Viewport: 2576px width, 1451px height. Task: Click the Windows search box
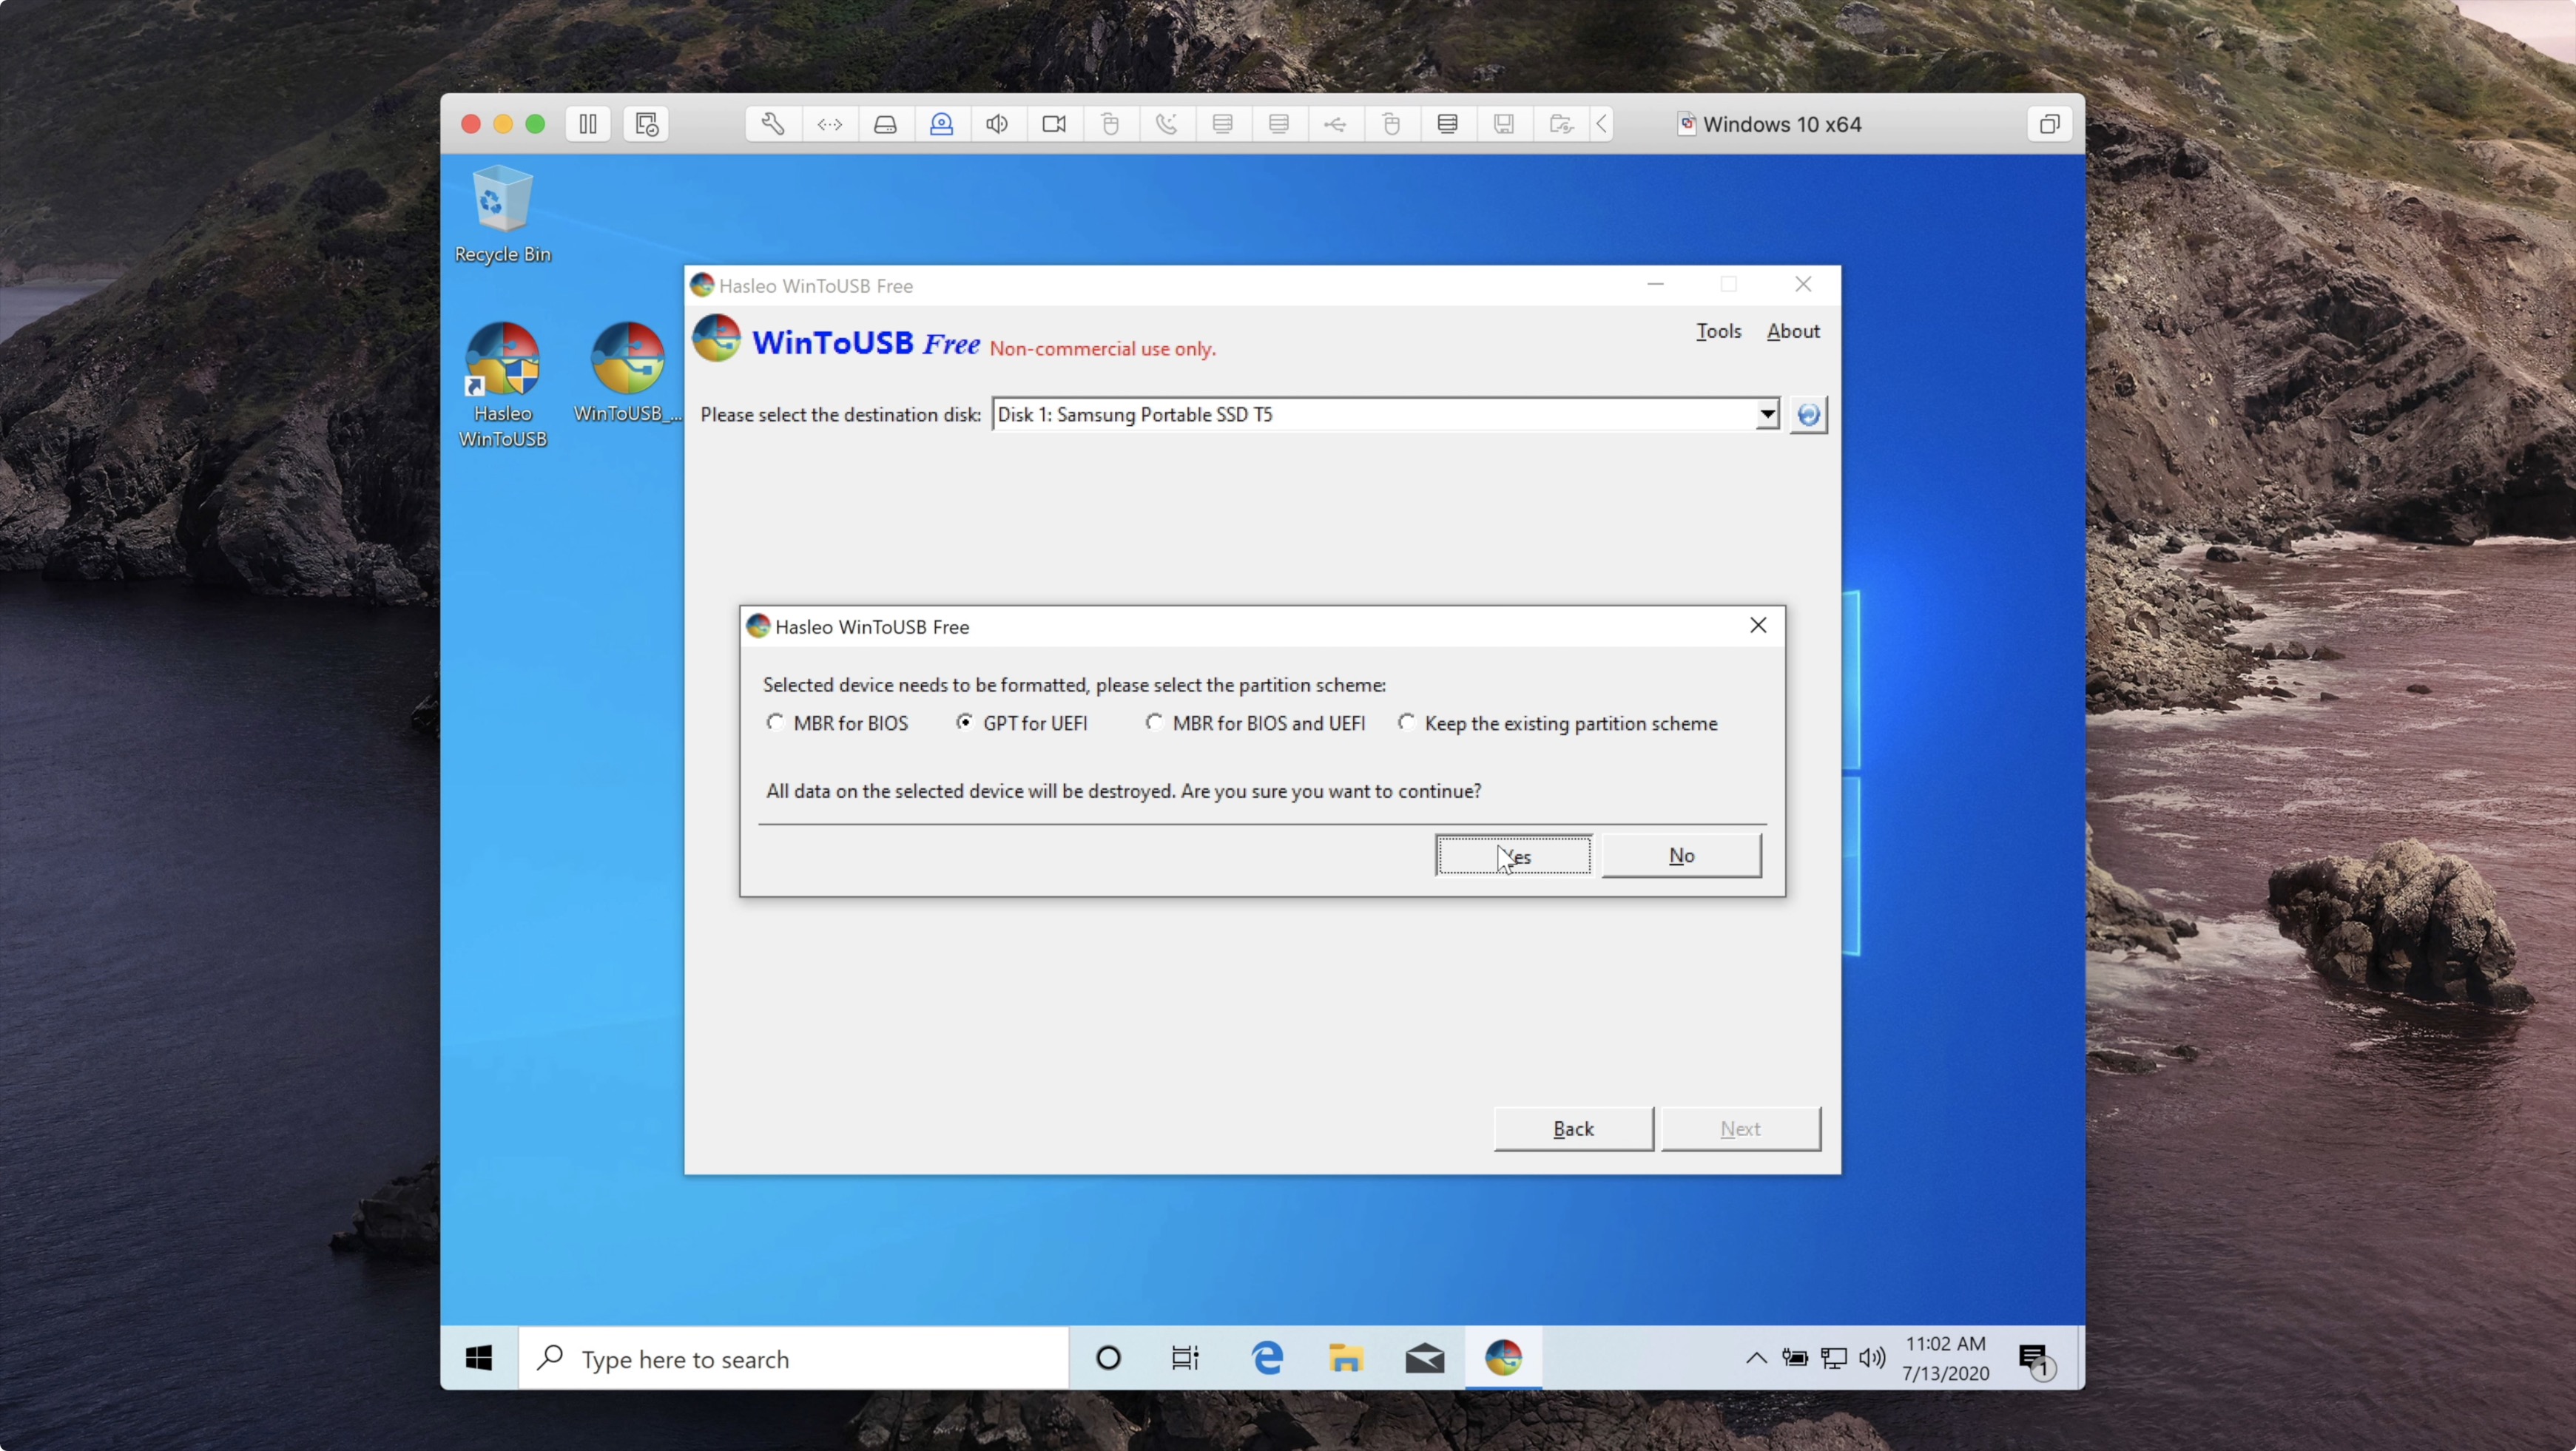coord(794,1359)
